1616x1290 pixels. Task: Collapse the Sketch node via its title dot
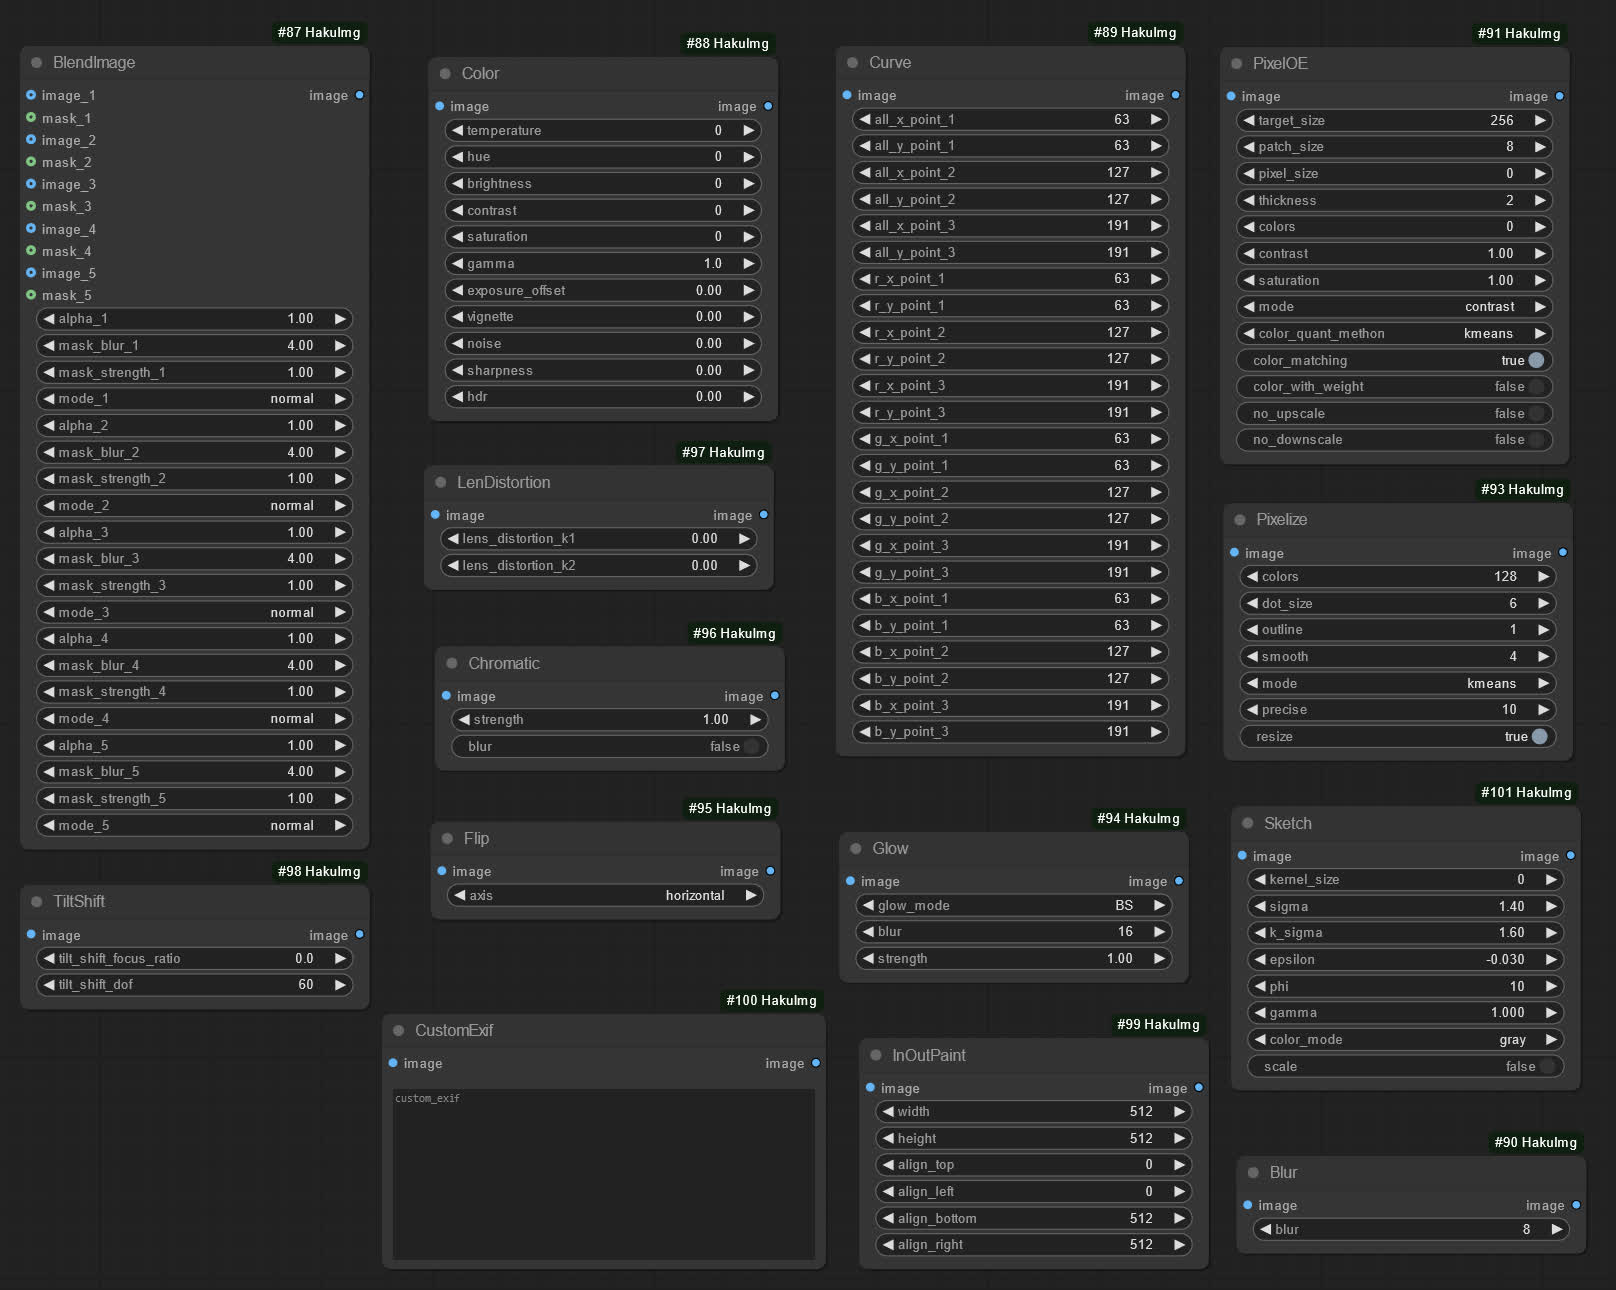(1247, 823)
